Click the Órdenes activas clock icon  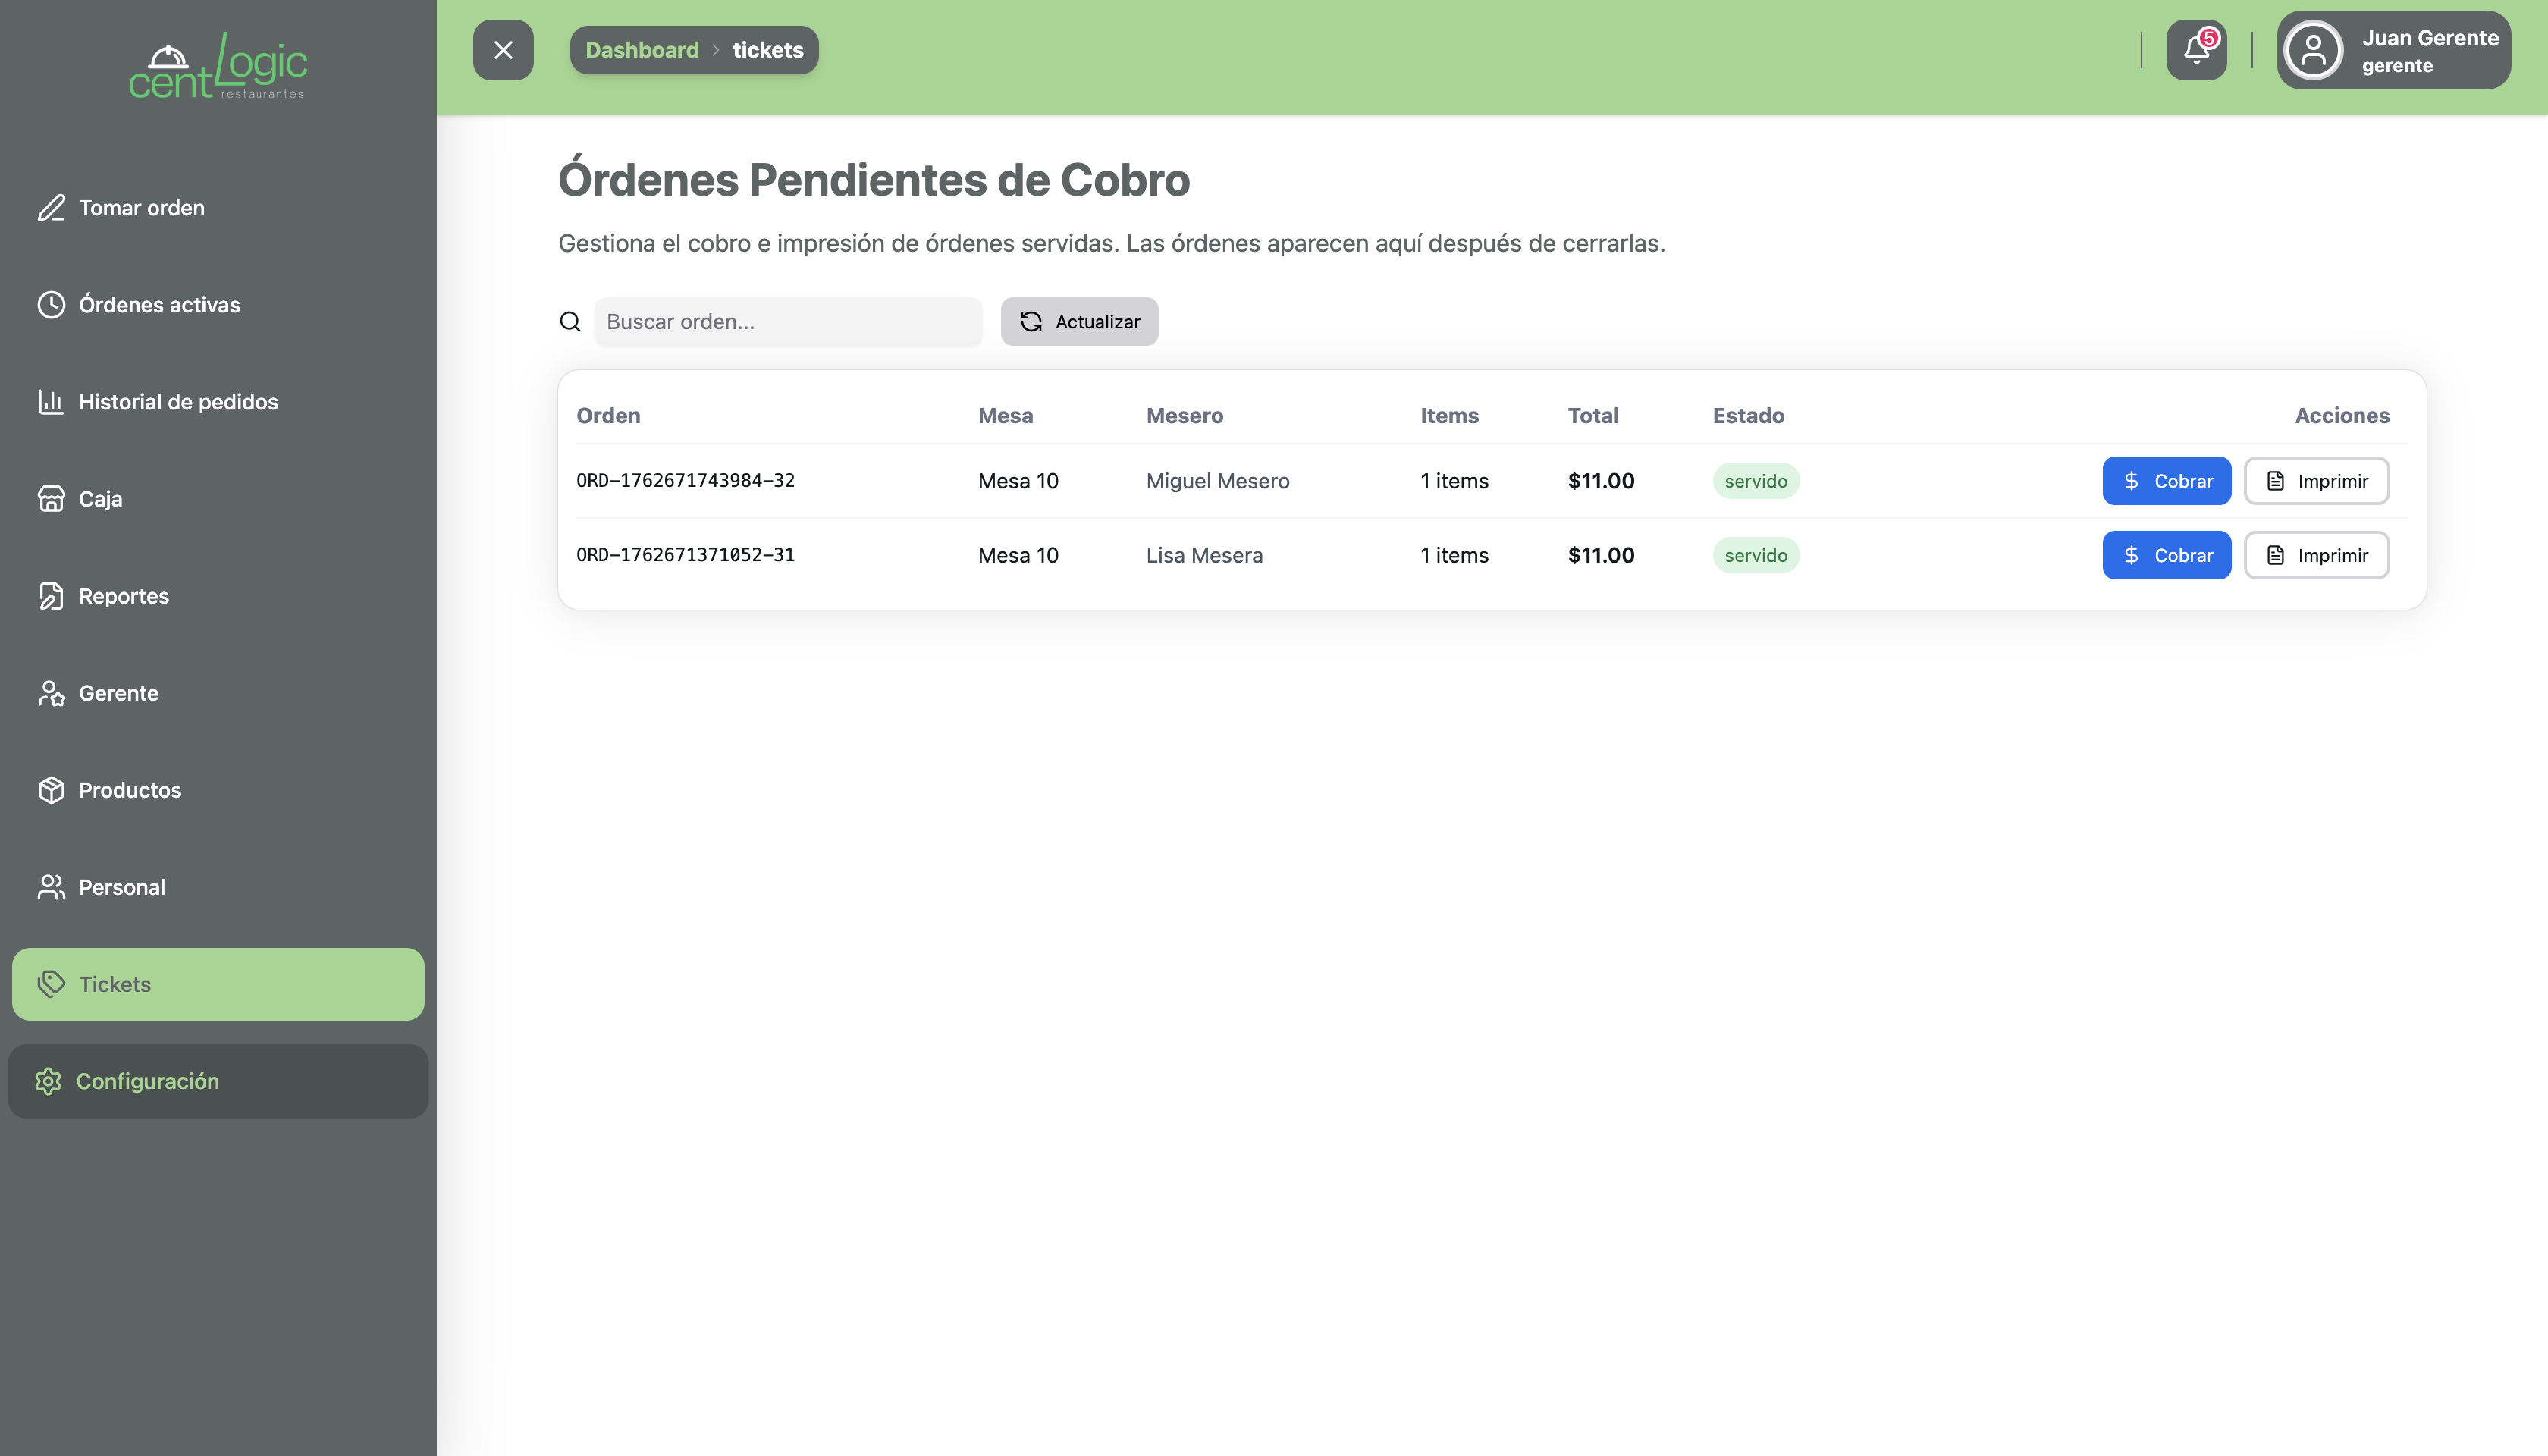point(51,305)
